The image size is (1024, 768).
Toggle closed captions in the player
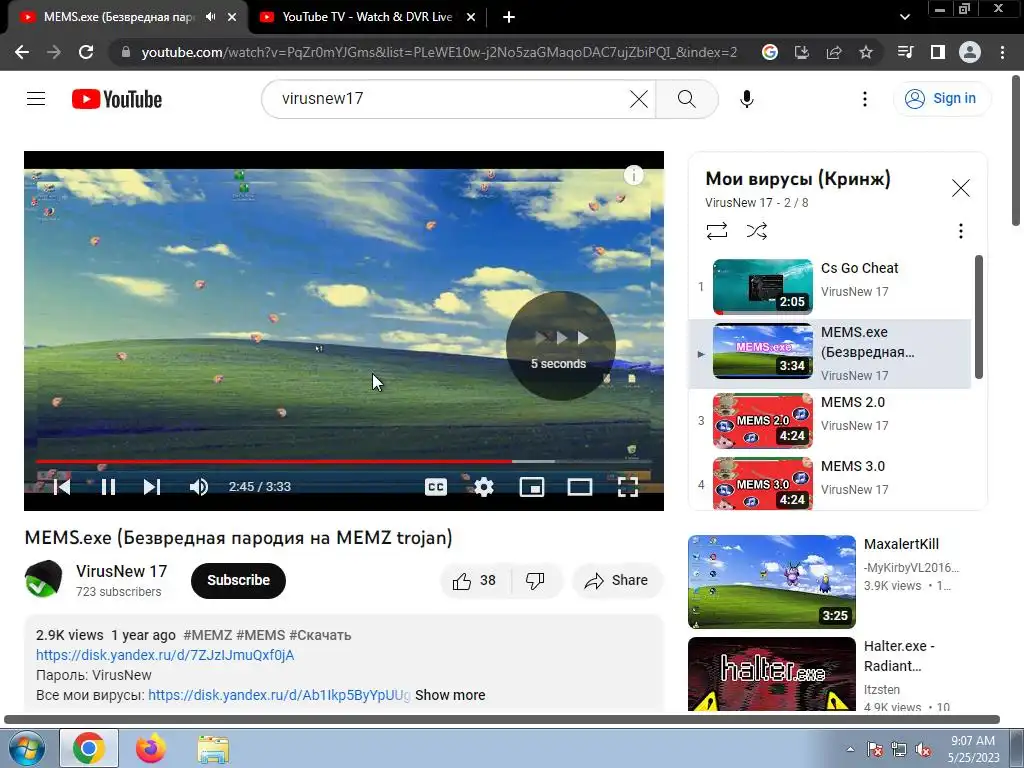coord(436,487)
